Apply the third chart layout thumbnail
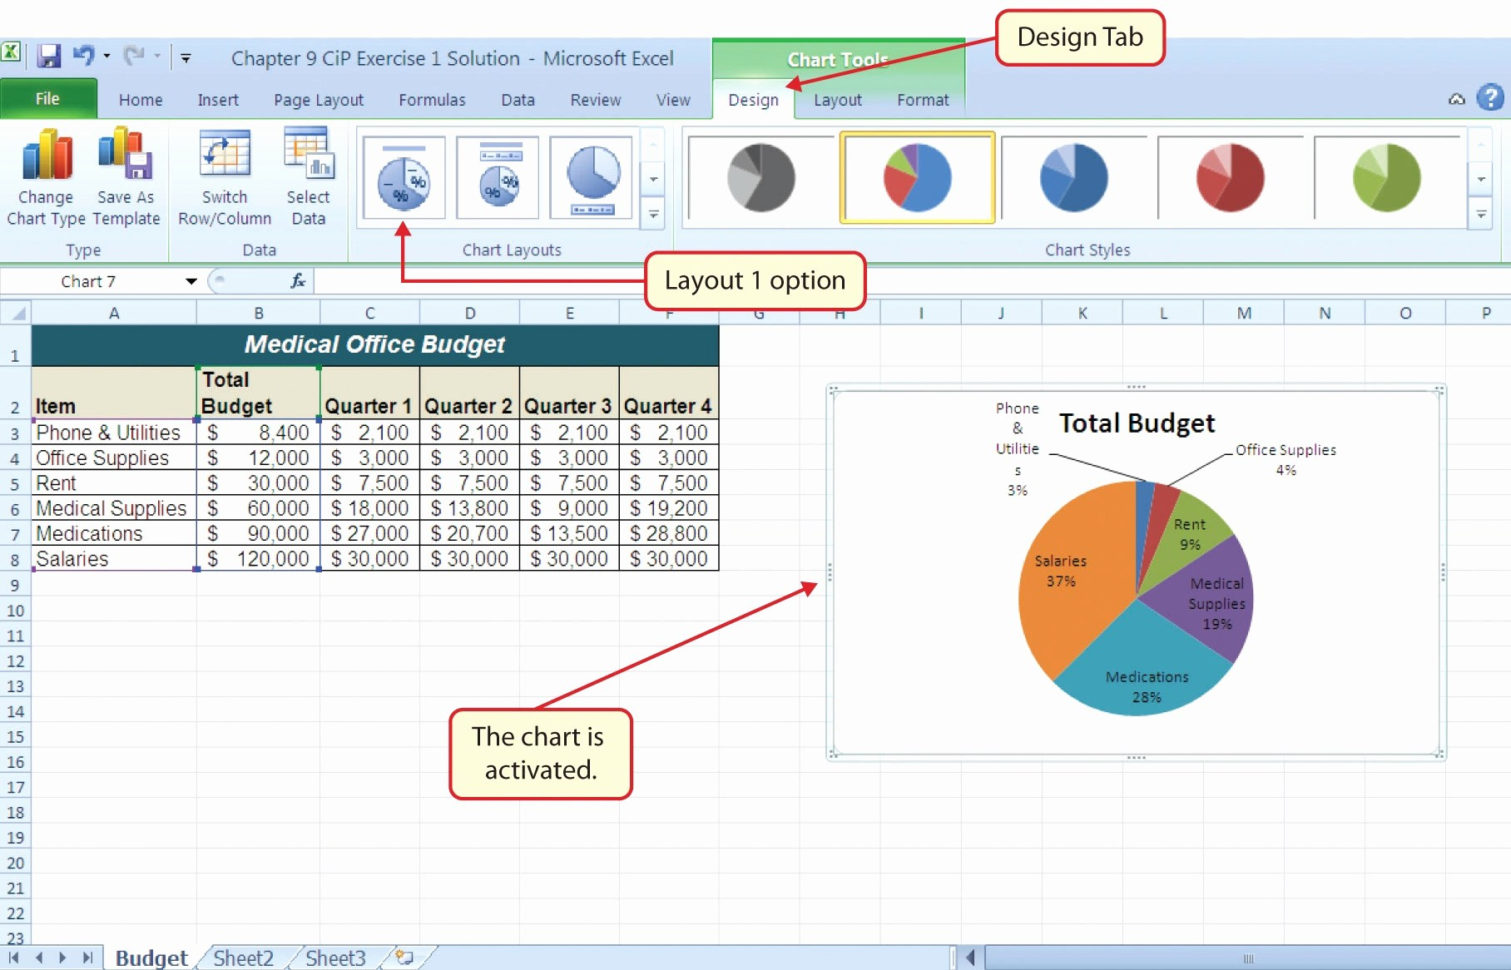Image resolution: width=1511 pixels, height=970 pixels. (593, 180)
